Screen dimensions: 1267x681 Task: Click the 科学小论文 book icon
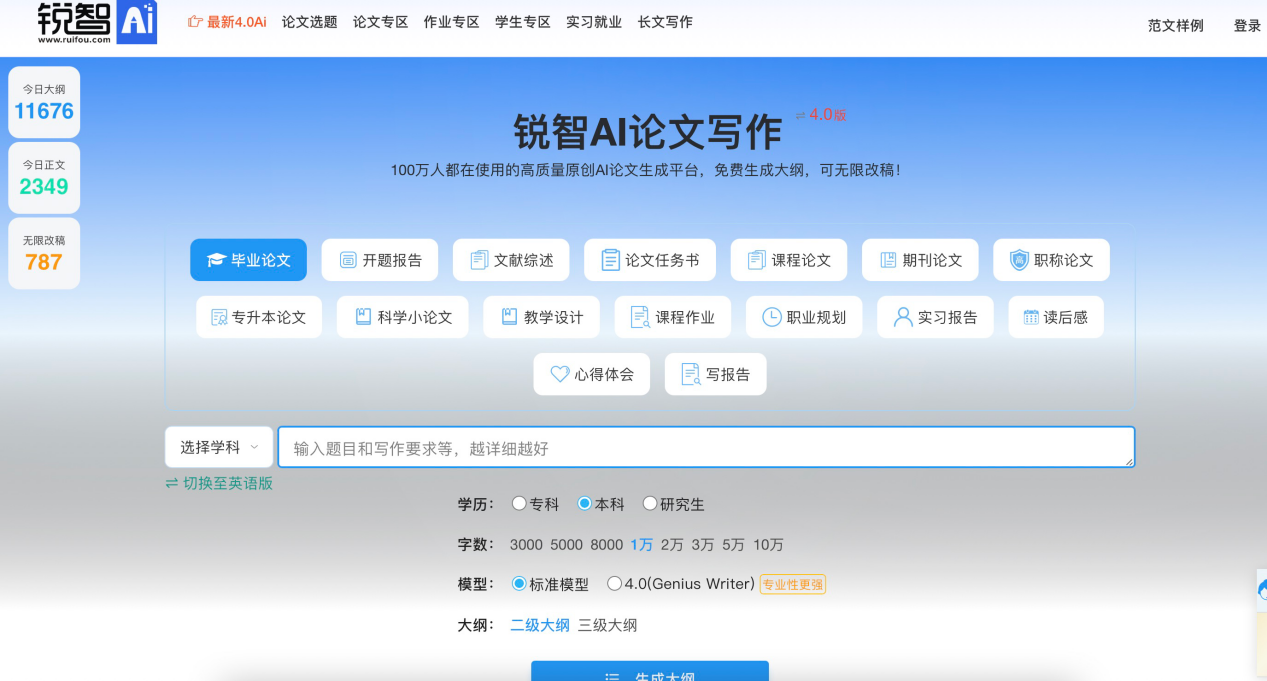pyautogui.click(x=363, y=317)
